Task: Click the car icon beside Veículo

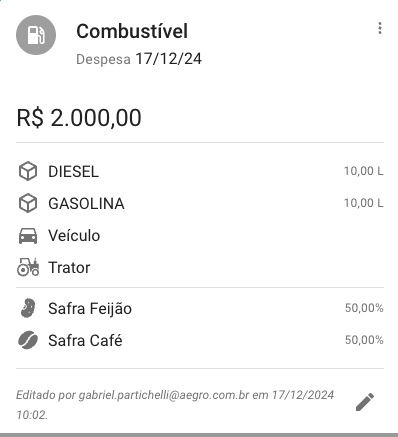Action: 28,236
